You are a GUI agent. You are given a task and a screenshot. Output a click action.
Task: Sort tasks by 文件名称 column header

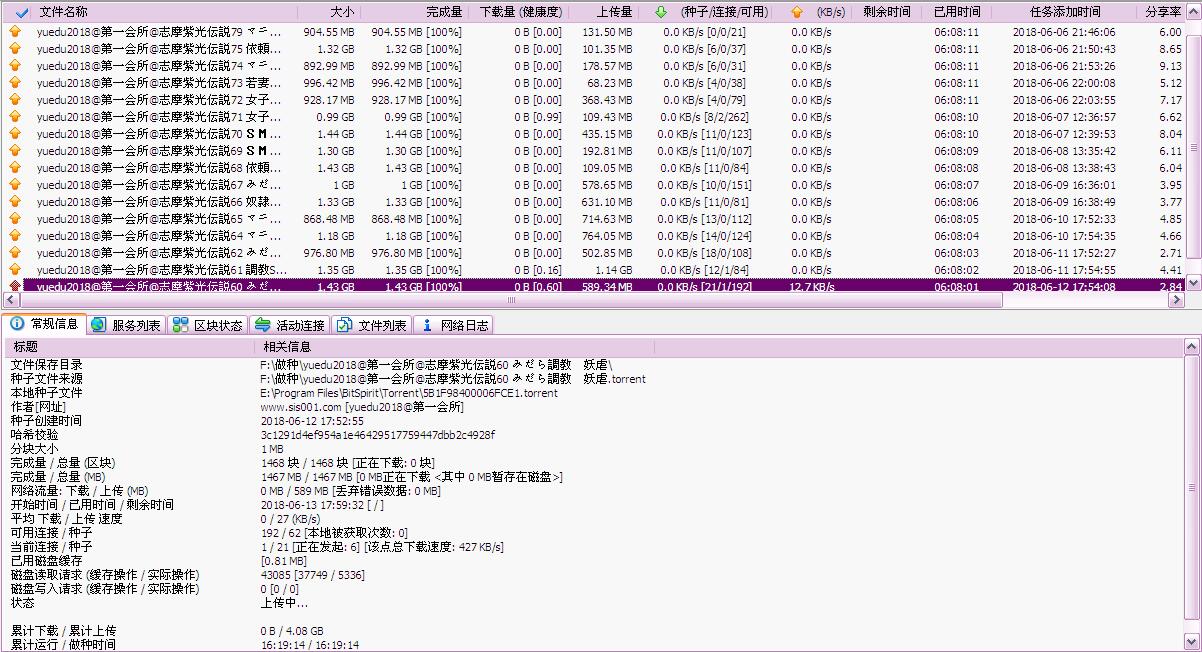tap(64, 12)
